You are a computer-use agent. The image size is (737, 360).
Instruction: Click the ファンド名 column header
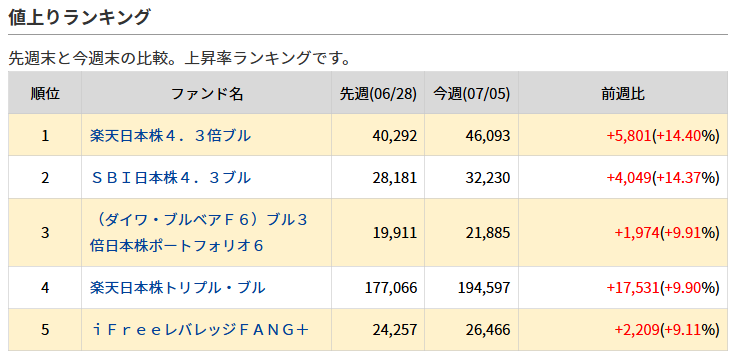(x=206, y=93)
